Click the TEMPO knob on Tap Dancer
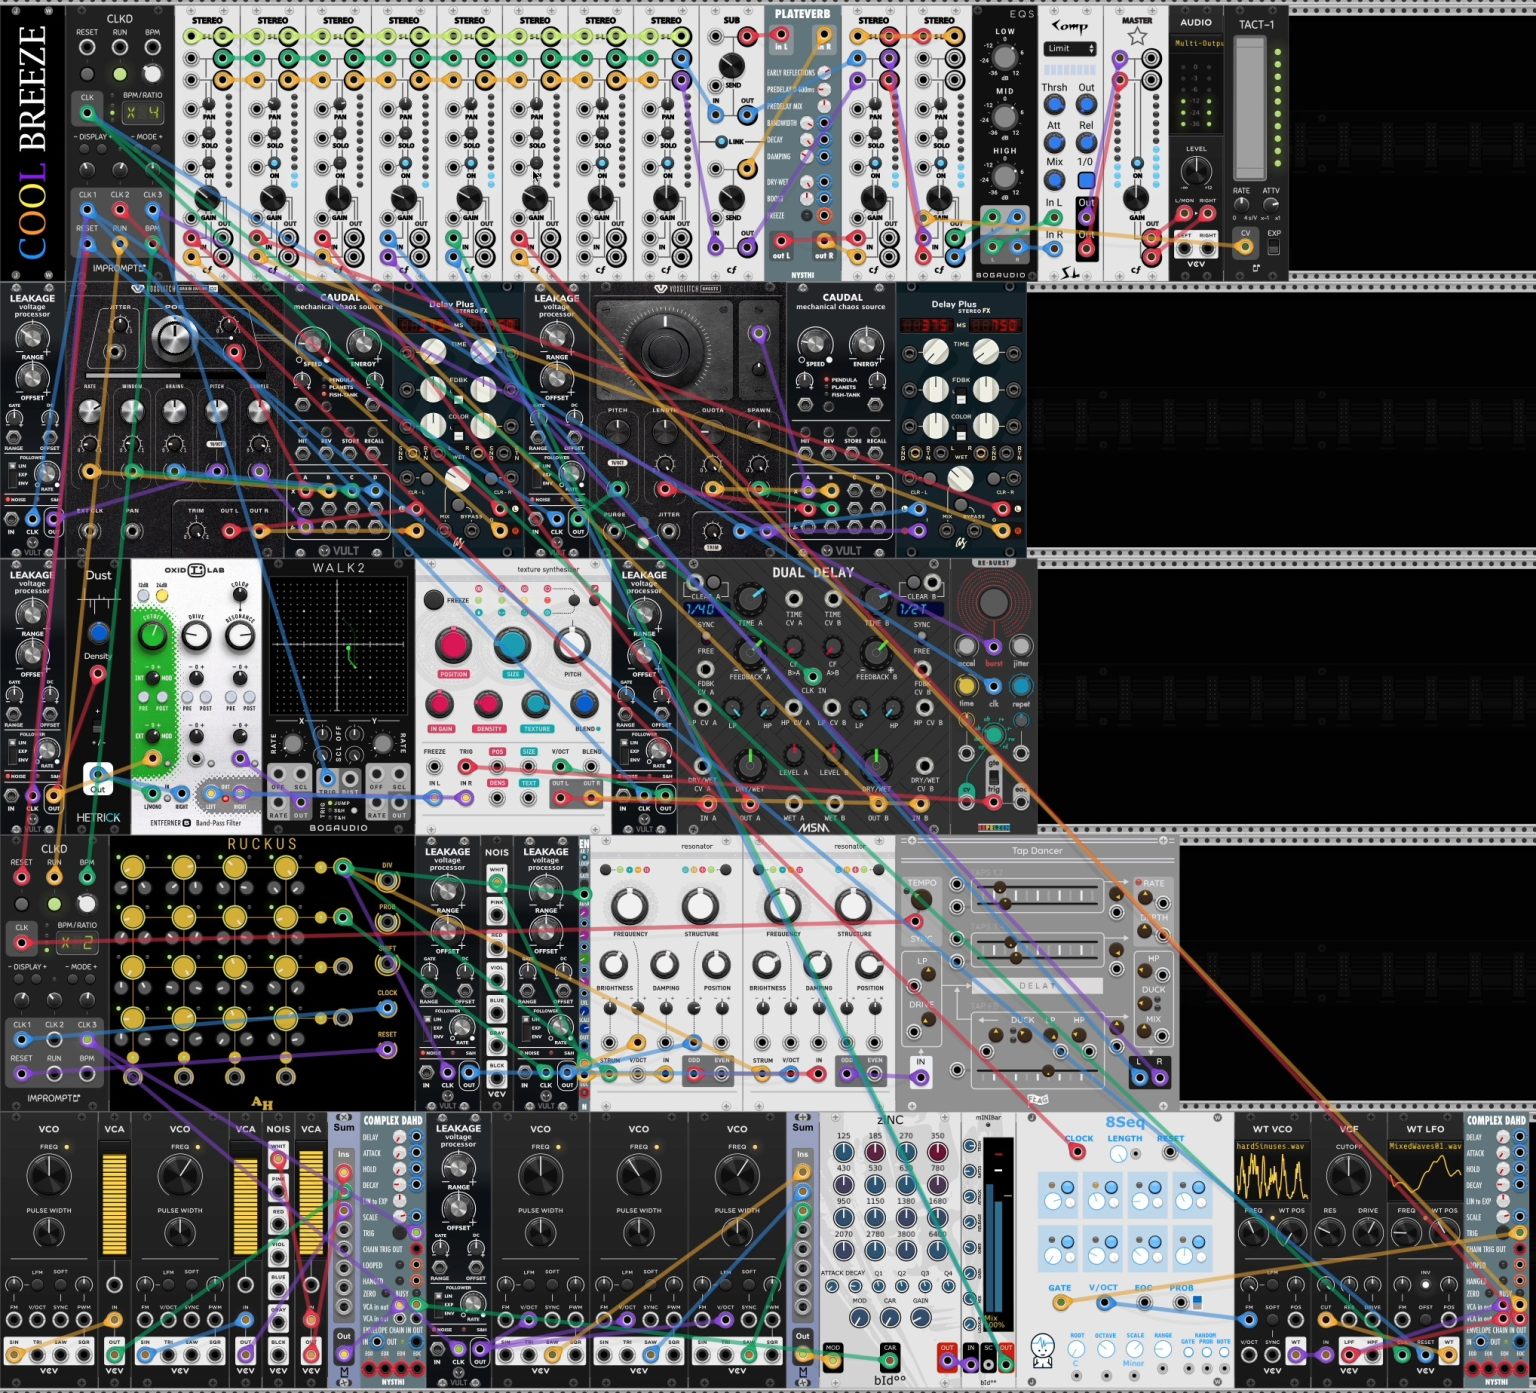The height and width of the screenshot is (1393, 1536). click(921, 900)
